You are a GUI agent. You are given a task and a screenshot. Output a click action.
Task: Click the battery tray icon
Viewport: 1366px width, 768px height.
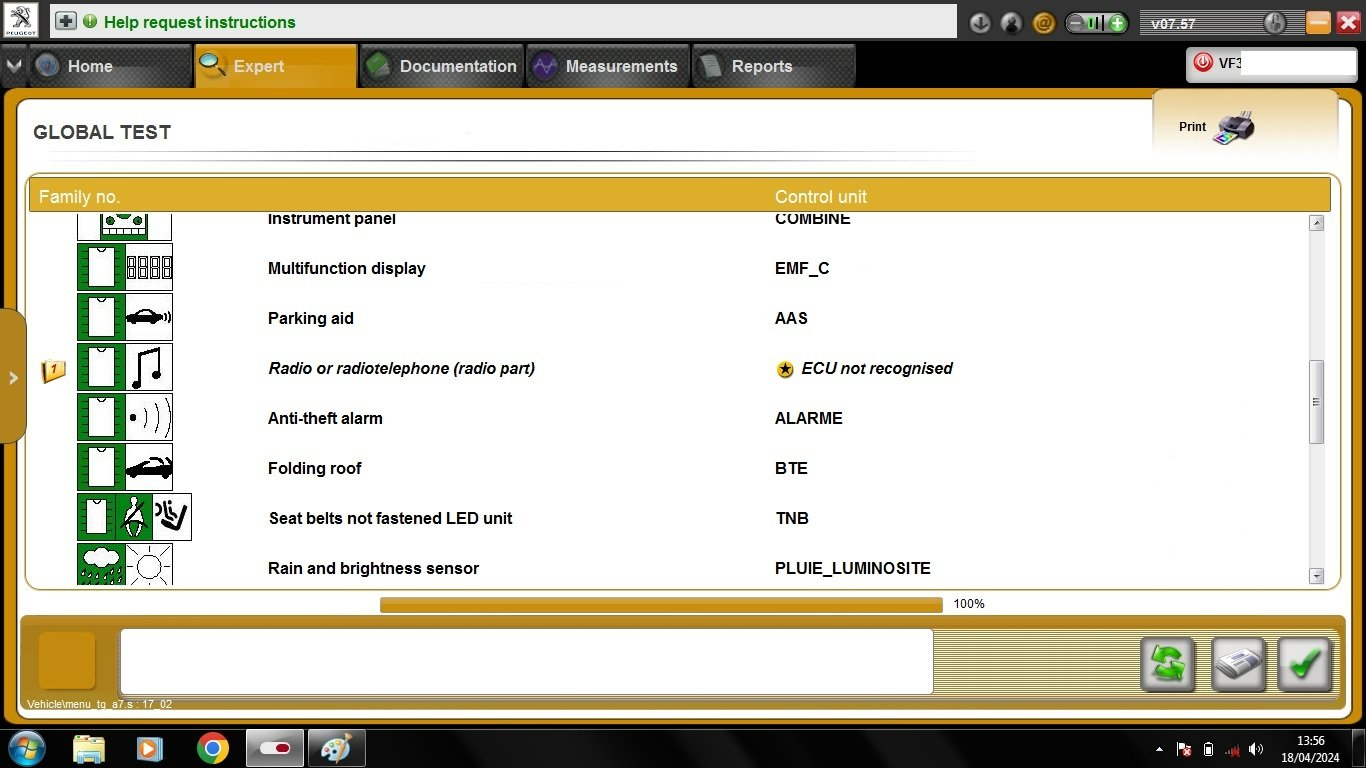(x=1209, y=749)
